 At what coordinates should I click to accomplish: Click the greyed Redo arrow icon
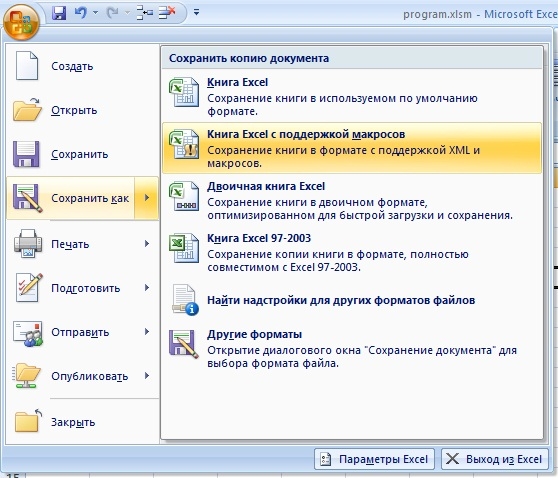[112, 13]
